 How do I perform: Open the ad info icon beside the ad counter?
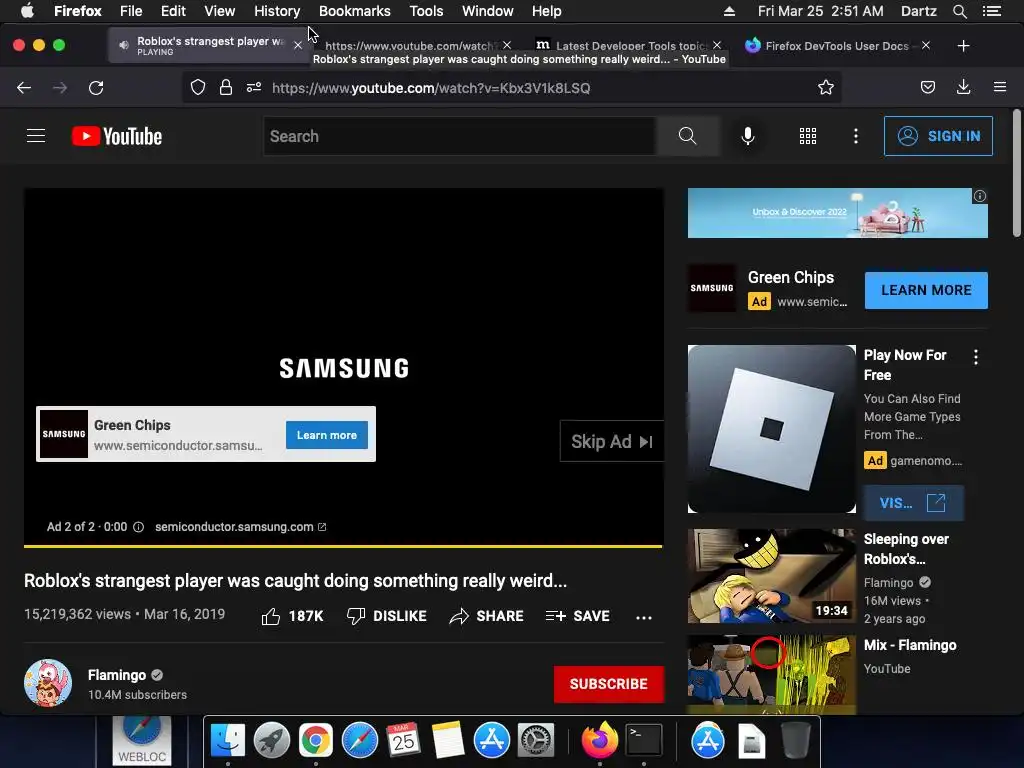point(138,527)
